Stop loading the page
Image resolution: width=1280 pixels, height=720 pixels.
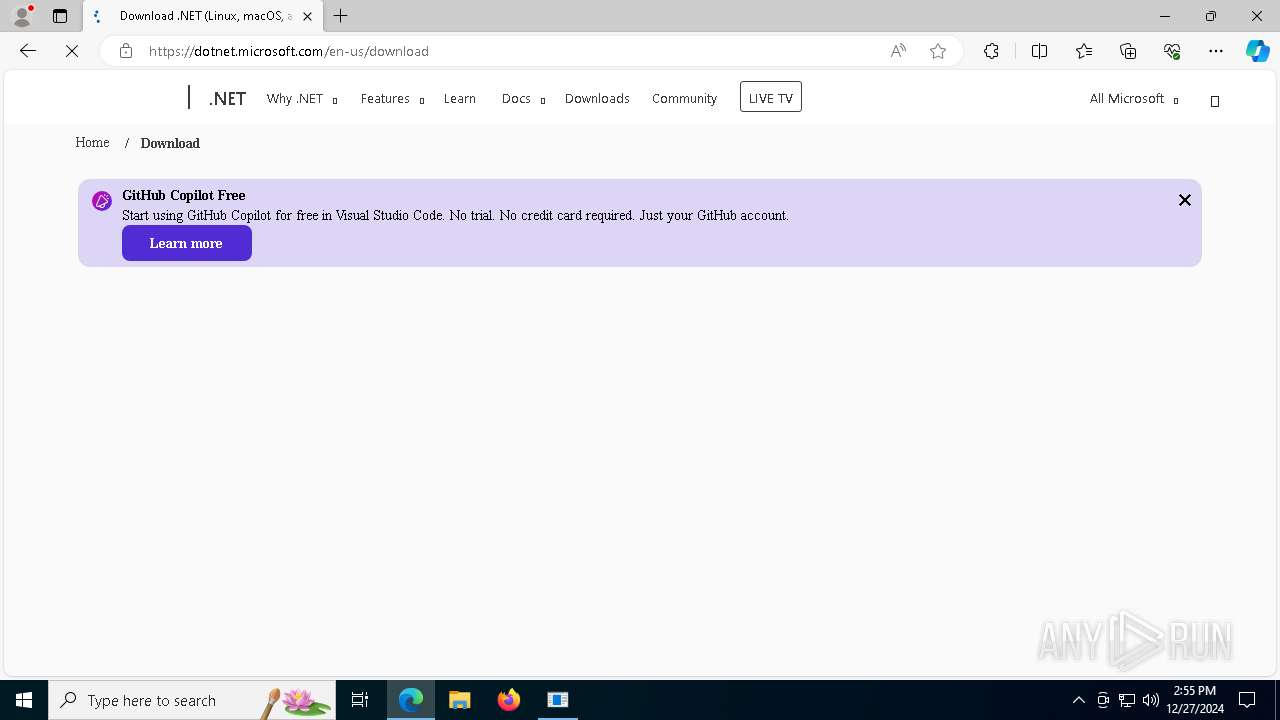coord(72,51)
